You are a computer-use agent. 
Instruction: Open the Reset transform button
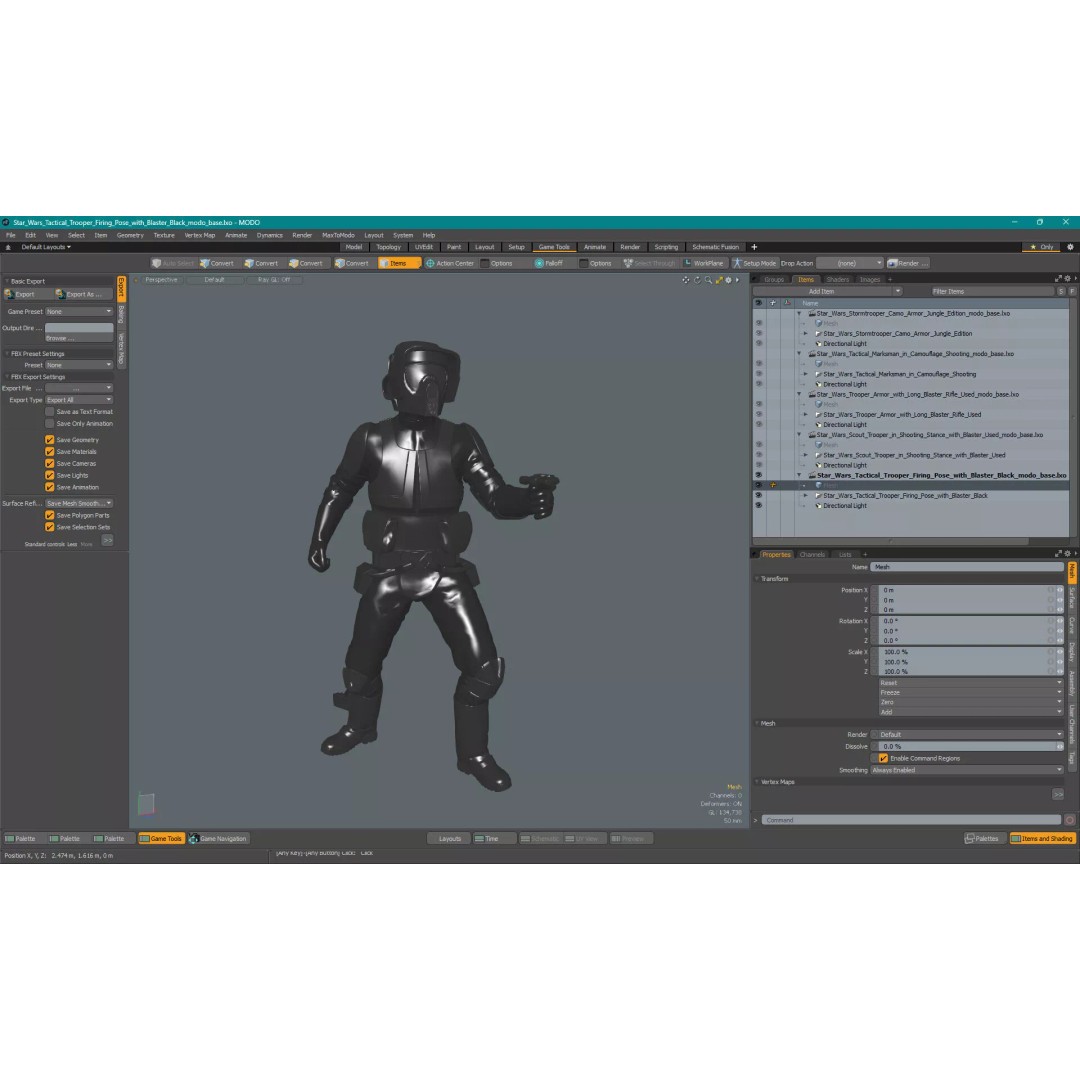click(x=970, y=683)
